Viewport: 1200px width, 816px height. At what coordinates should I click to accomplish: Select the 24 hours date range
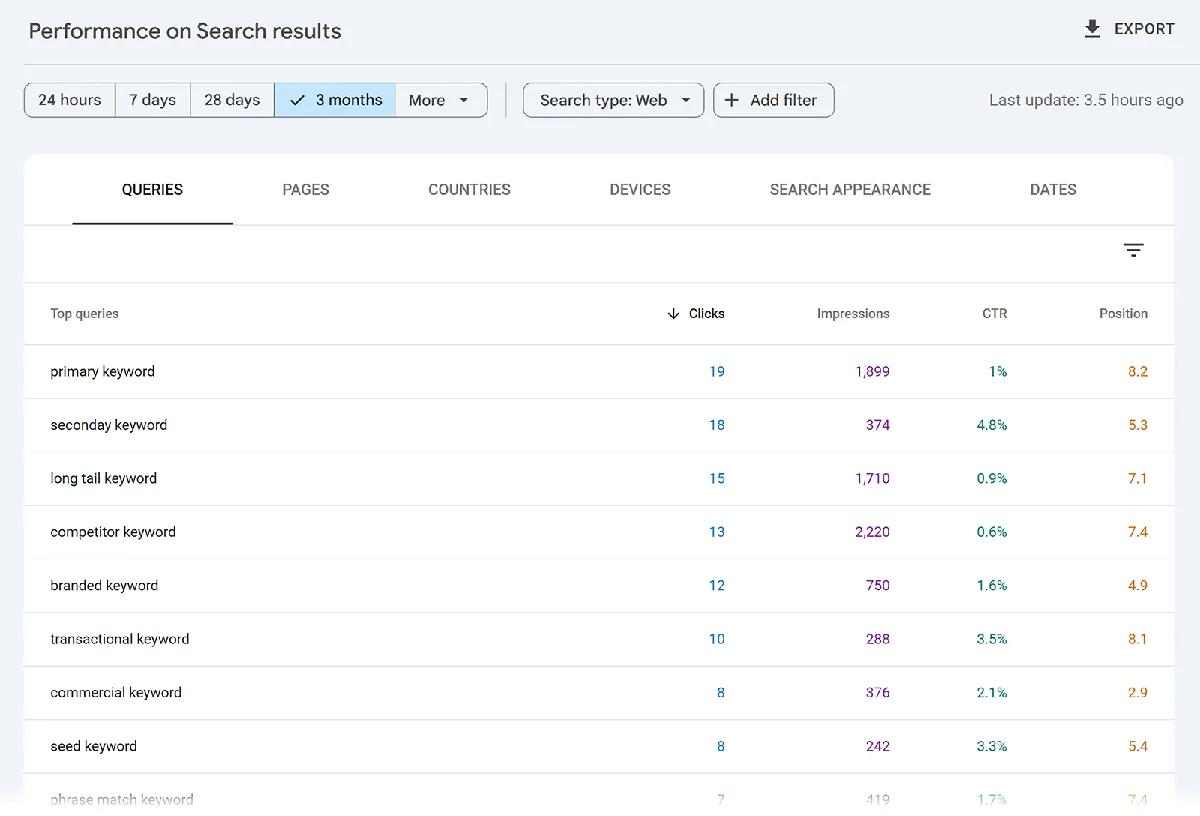[x=70, y=100]
